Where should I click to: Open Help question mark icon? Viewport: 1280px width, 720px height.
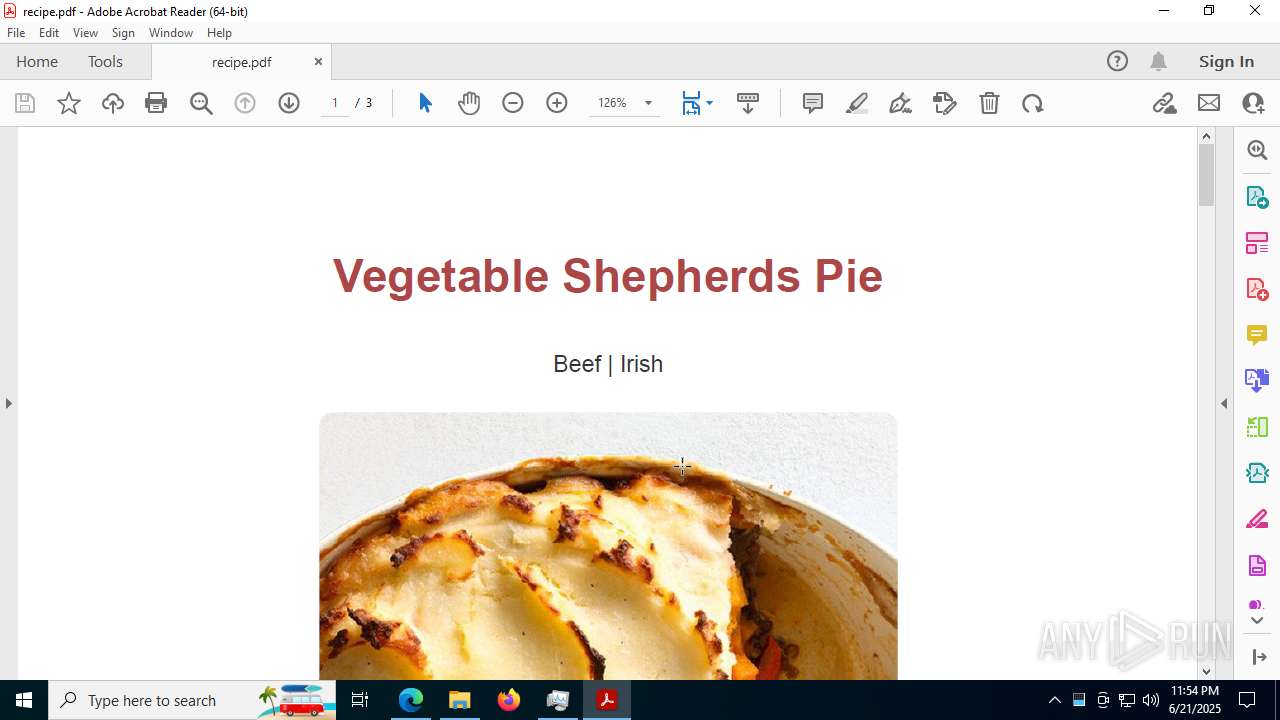(x=1117, y=61)
